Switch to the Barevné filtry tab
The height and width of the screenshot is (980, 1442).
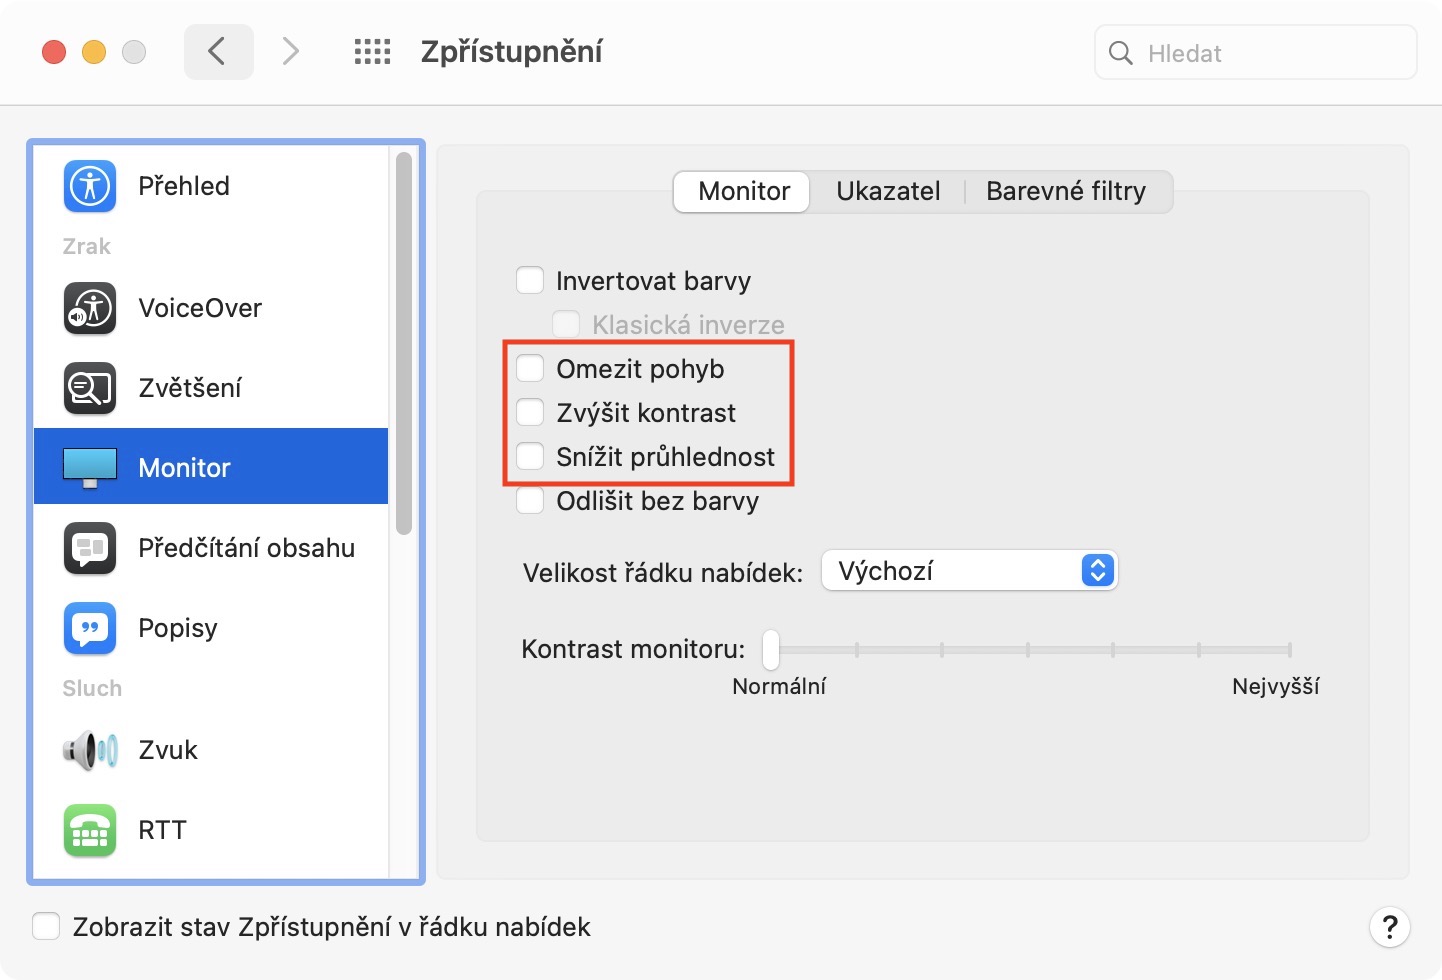(x=1066, y=191)
